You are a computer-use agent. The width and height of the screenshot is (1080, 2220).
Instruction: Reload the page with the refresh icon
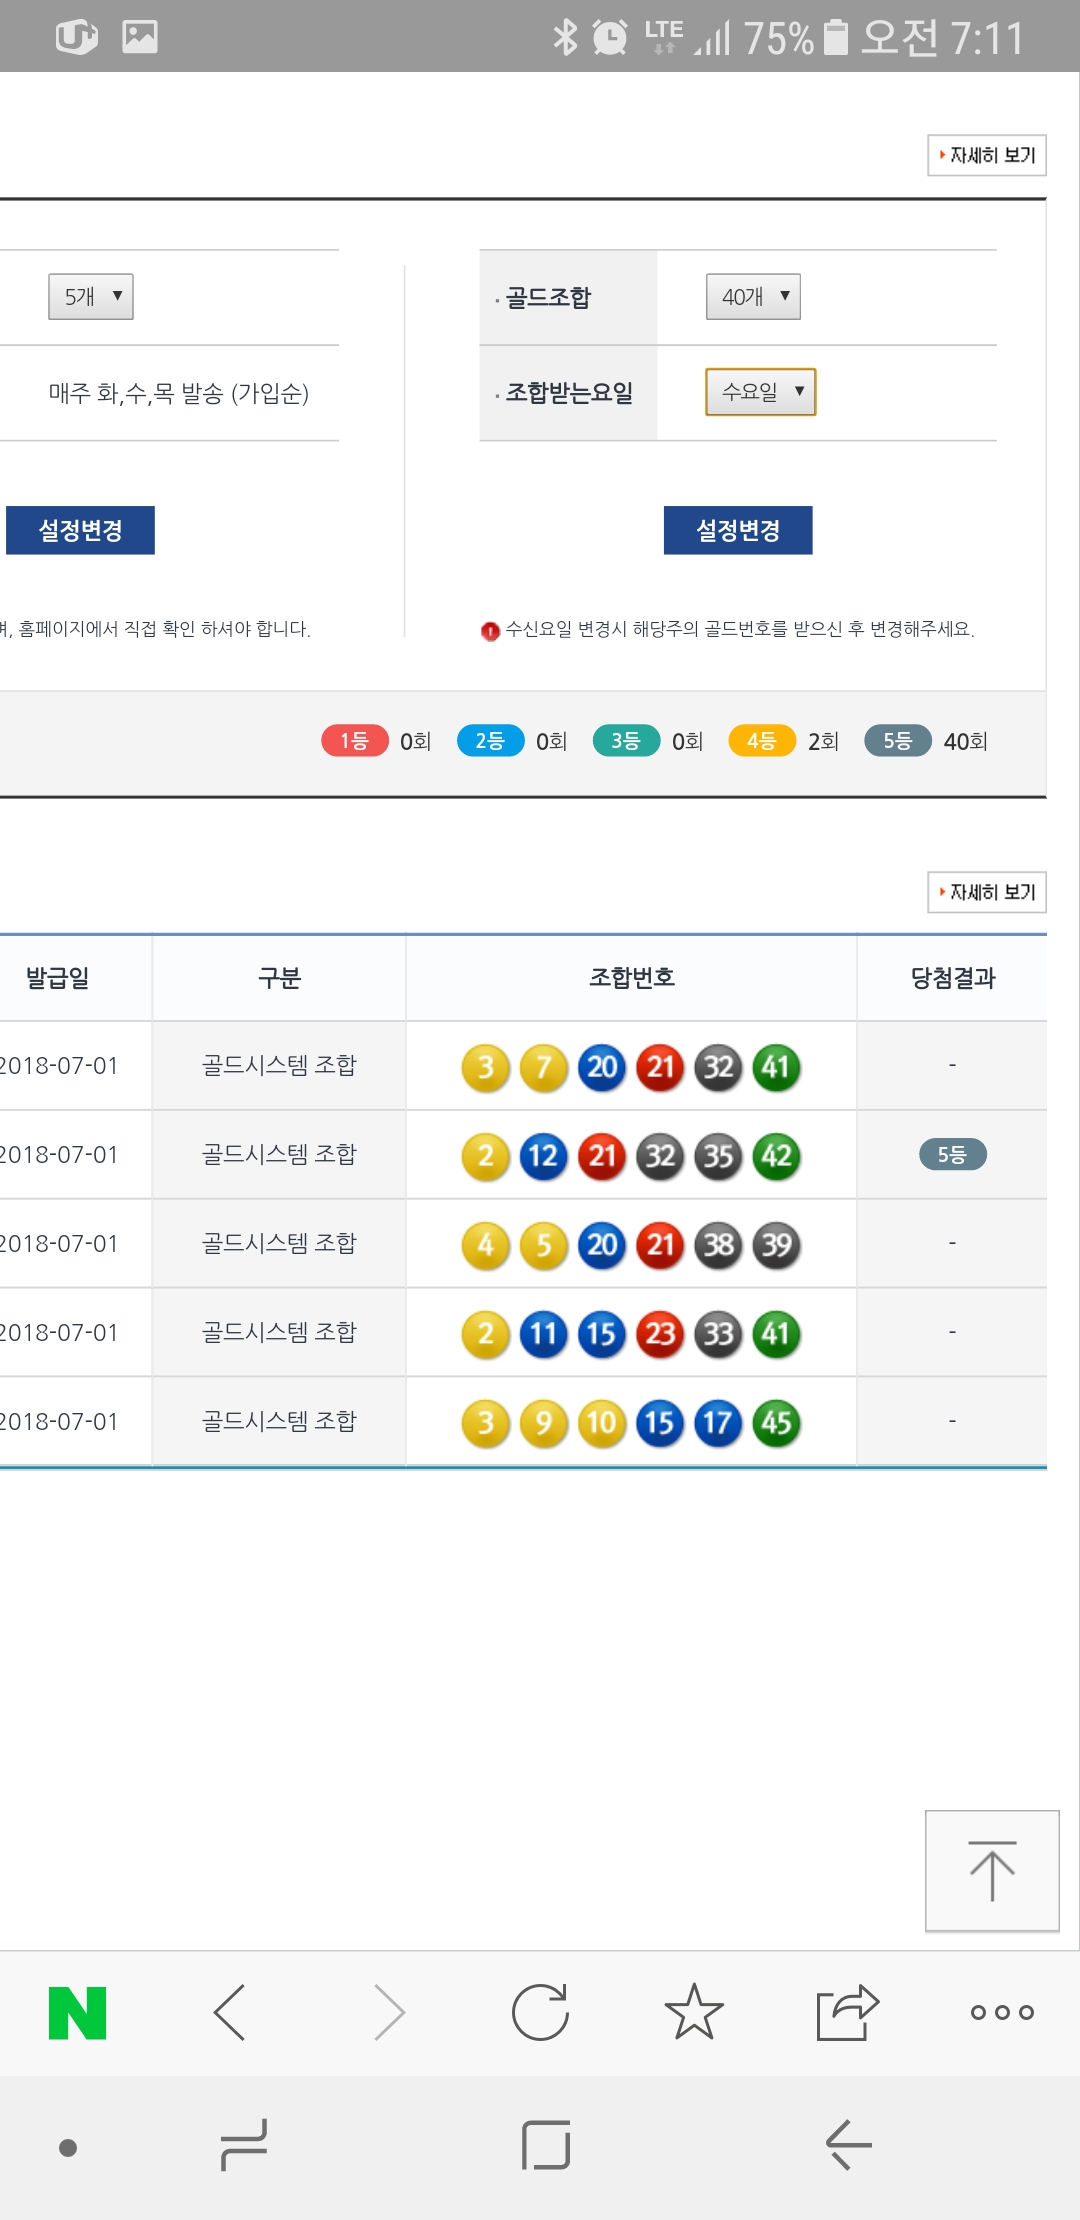click(540, 2012)
